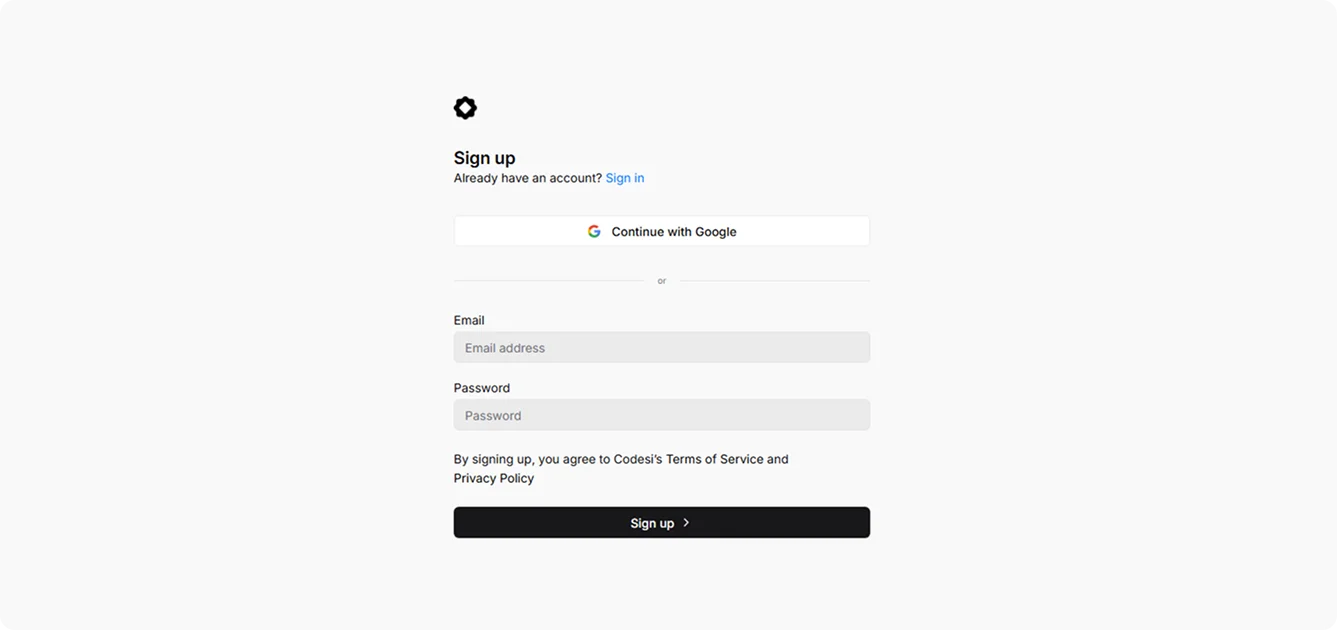This screenshot has height=630, width=1337.
Task: Click the divider line left of "or"
Action: coord(549,281)
